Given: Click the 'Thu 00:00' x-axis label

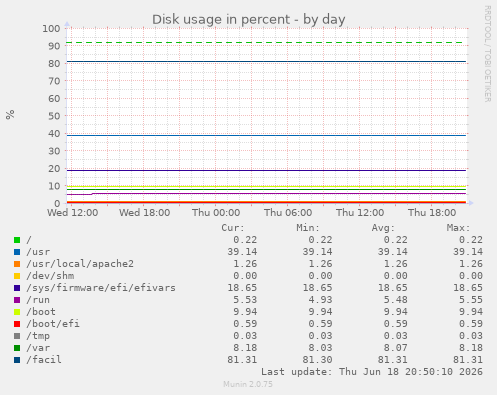Looking at the screenshot, I should click(216, 213).
